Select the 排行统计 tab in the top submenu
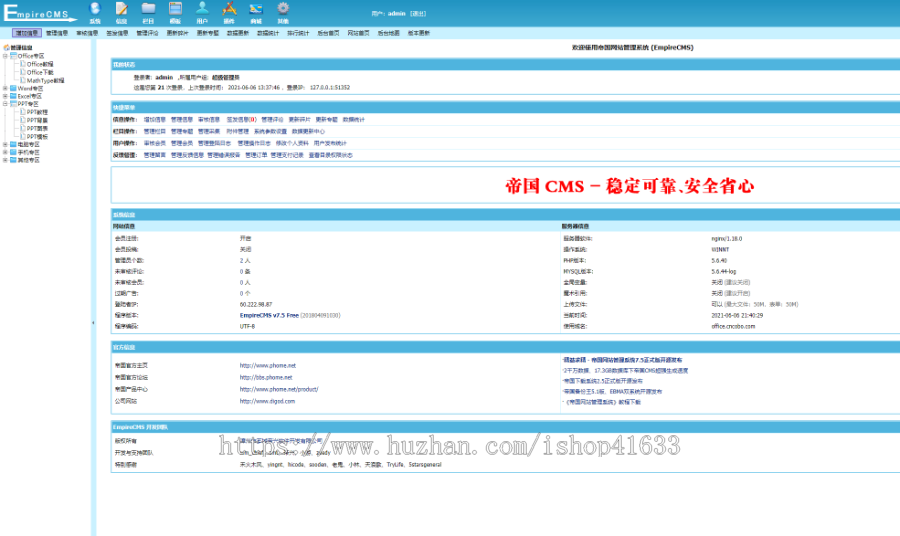 pyautogui.click(x=298, y=33)
